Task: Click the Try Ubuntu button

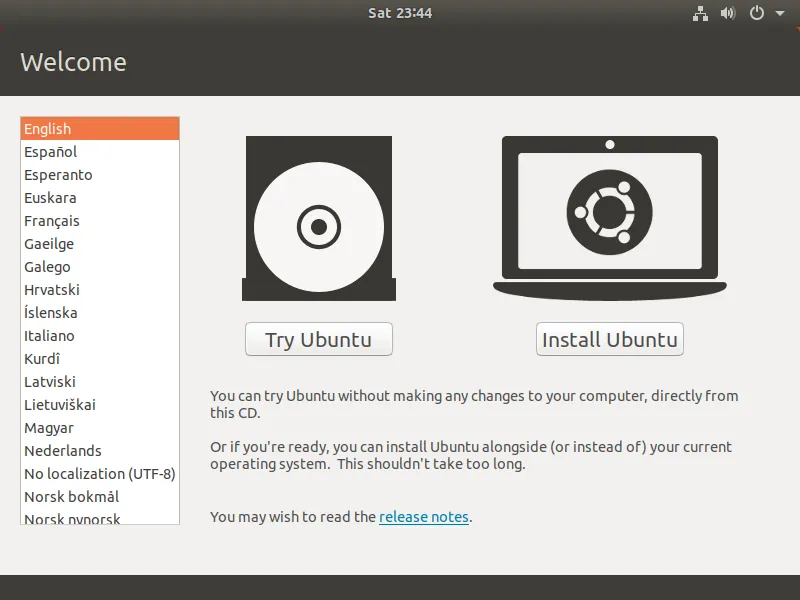Action: coord(318,339)
